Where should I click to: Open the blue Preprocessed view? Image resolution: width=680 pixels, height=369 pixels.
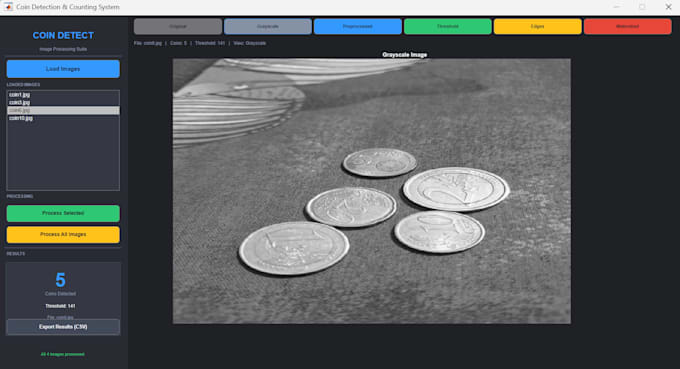358,26
